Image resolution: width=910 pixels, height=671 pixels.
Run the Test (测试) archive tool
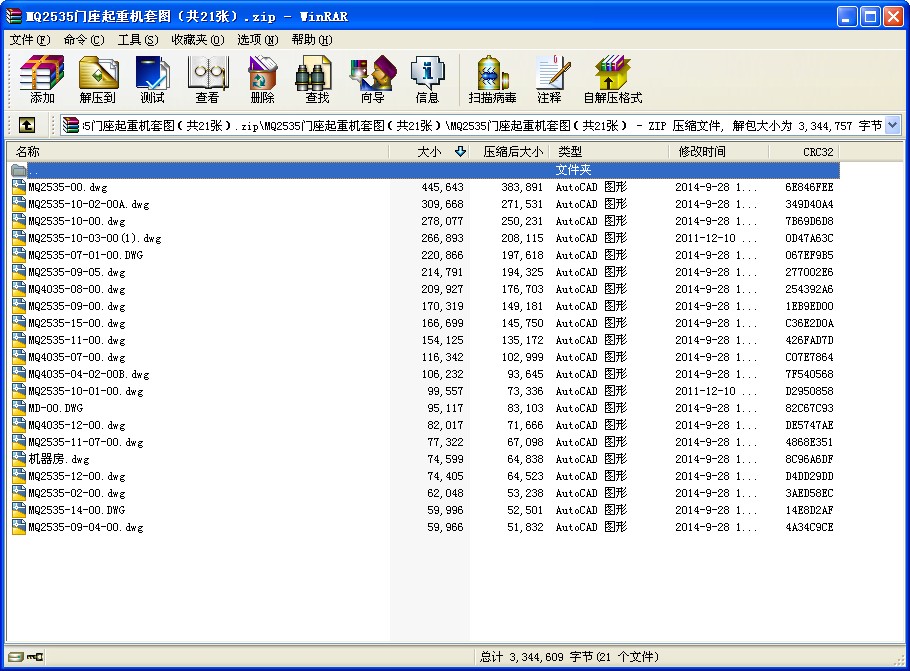coord(152,79)
